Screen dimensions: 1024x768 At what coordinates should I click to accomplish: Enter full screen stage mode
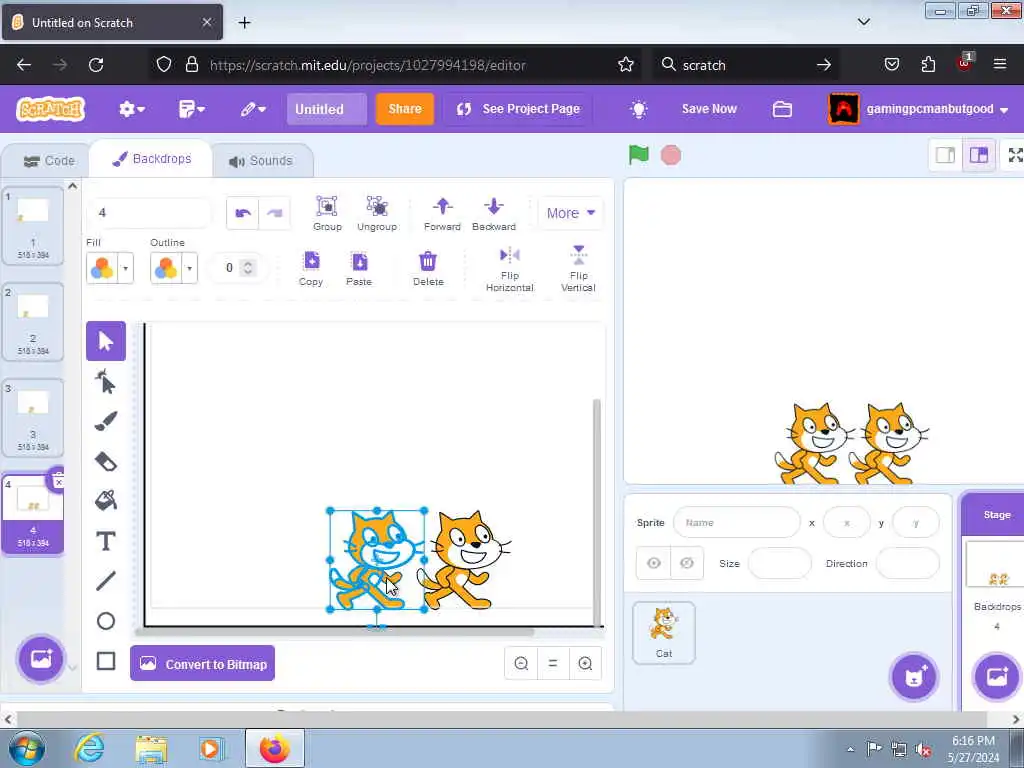(1015, 155)
